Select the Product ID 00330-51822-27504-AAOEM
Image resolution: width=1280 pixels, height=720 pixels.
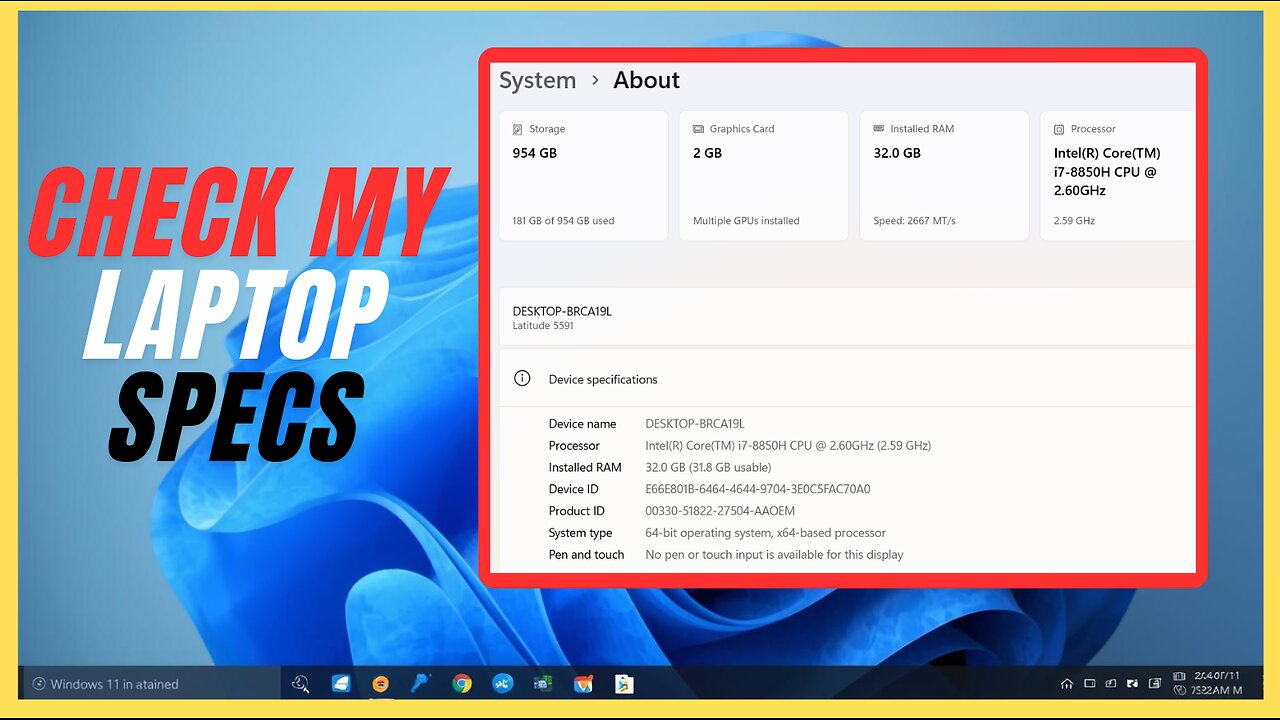[x=720, y=512]
